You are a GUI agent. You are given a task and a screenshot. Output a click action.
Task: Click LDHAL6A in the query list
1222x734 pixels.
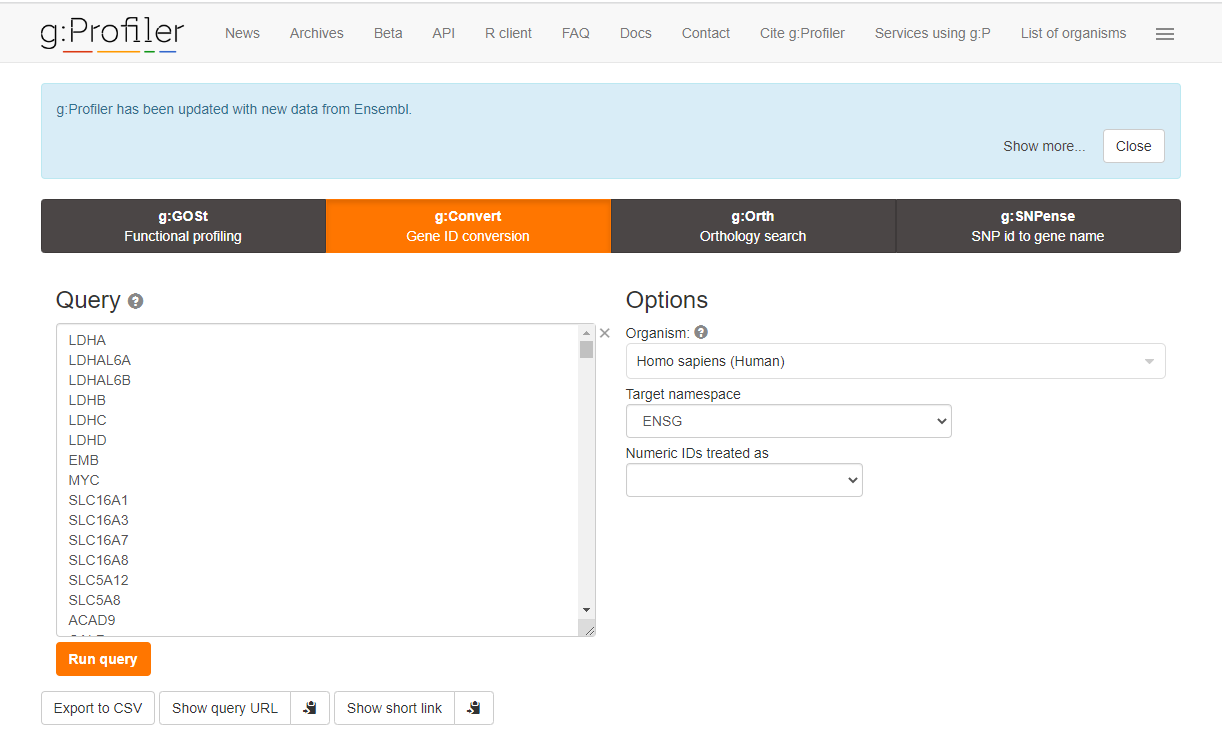(99, 360)
